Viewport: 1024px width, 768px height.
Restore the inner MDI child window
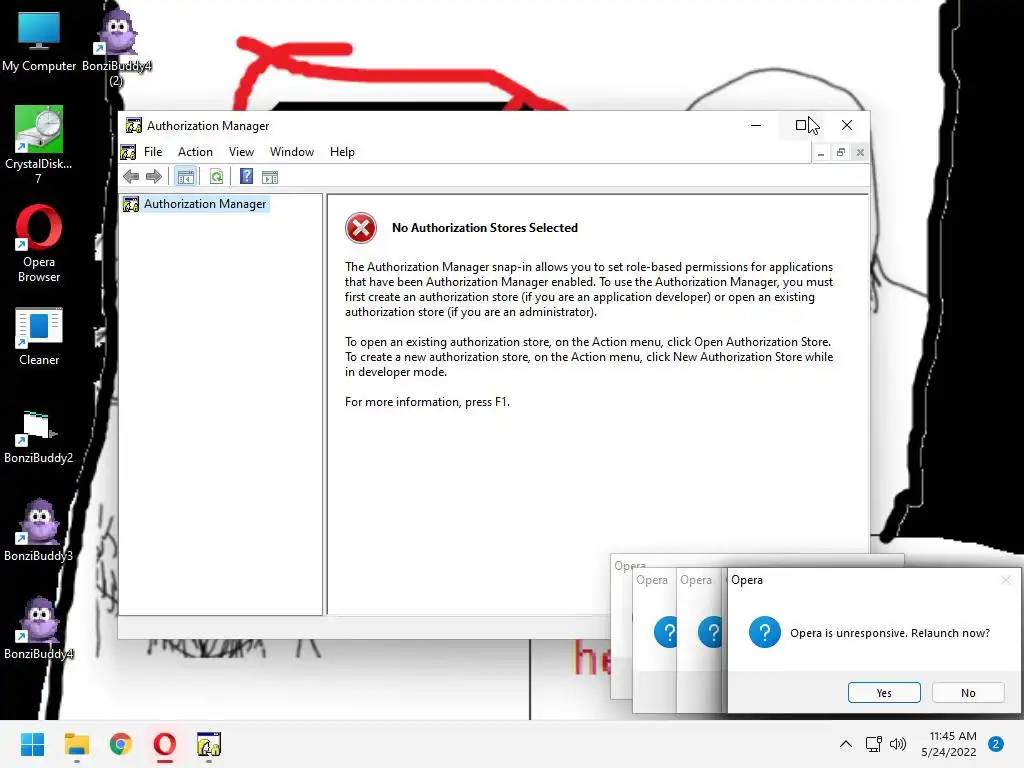tap(840, 153)
